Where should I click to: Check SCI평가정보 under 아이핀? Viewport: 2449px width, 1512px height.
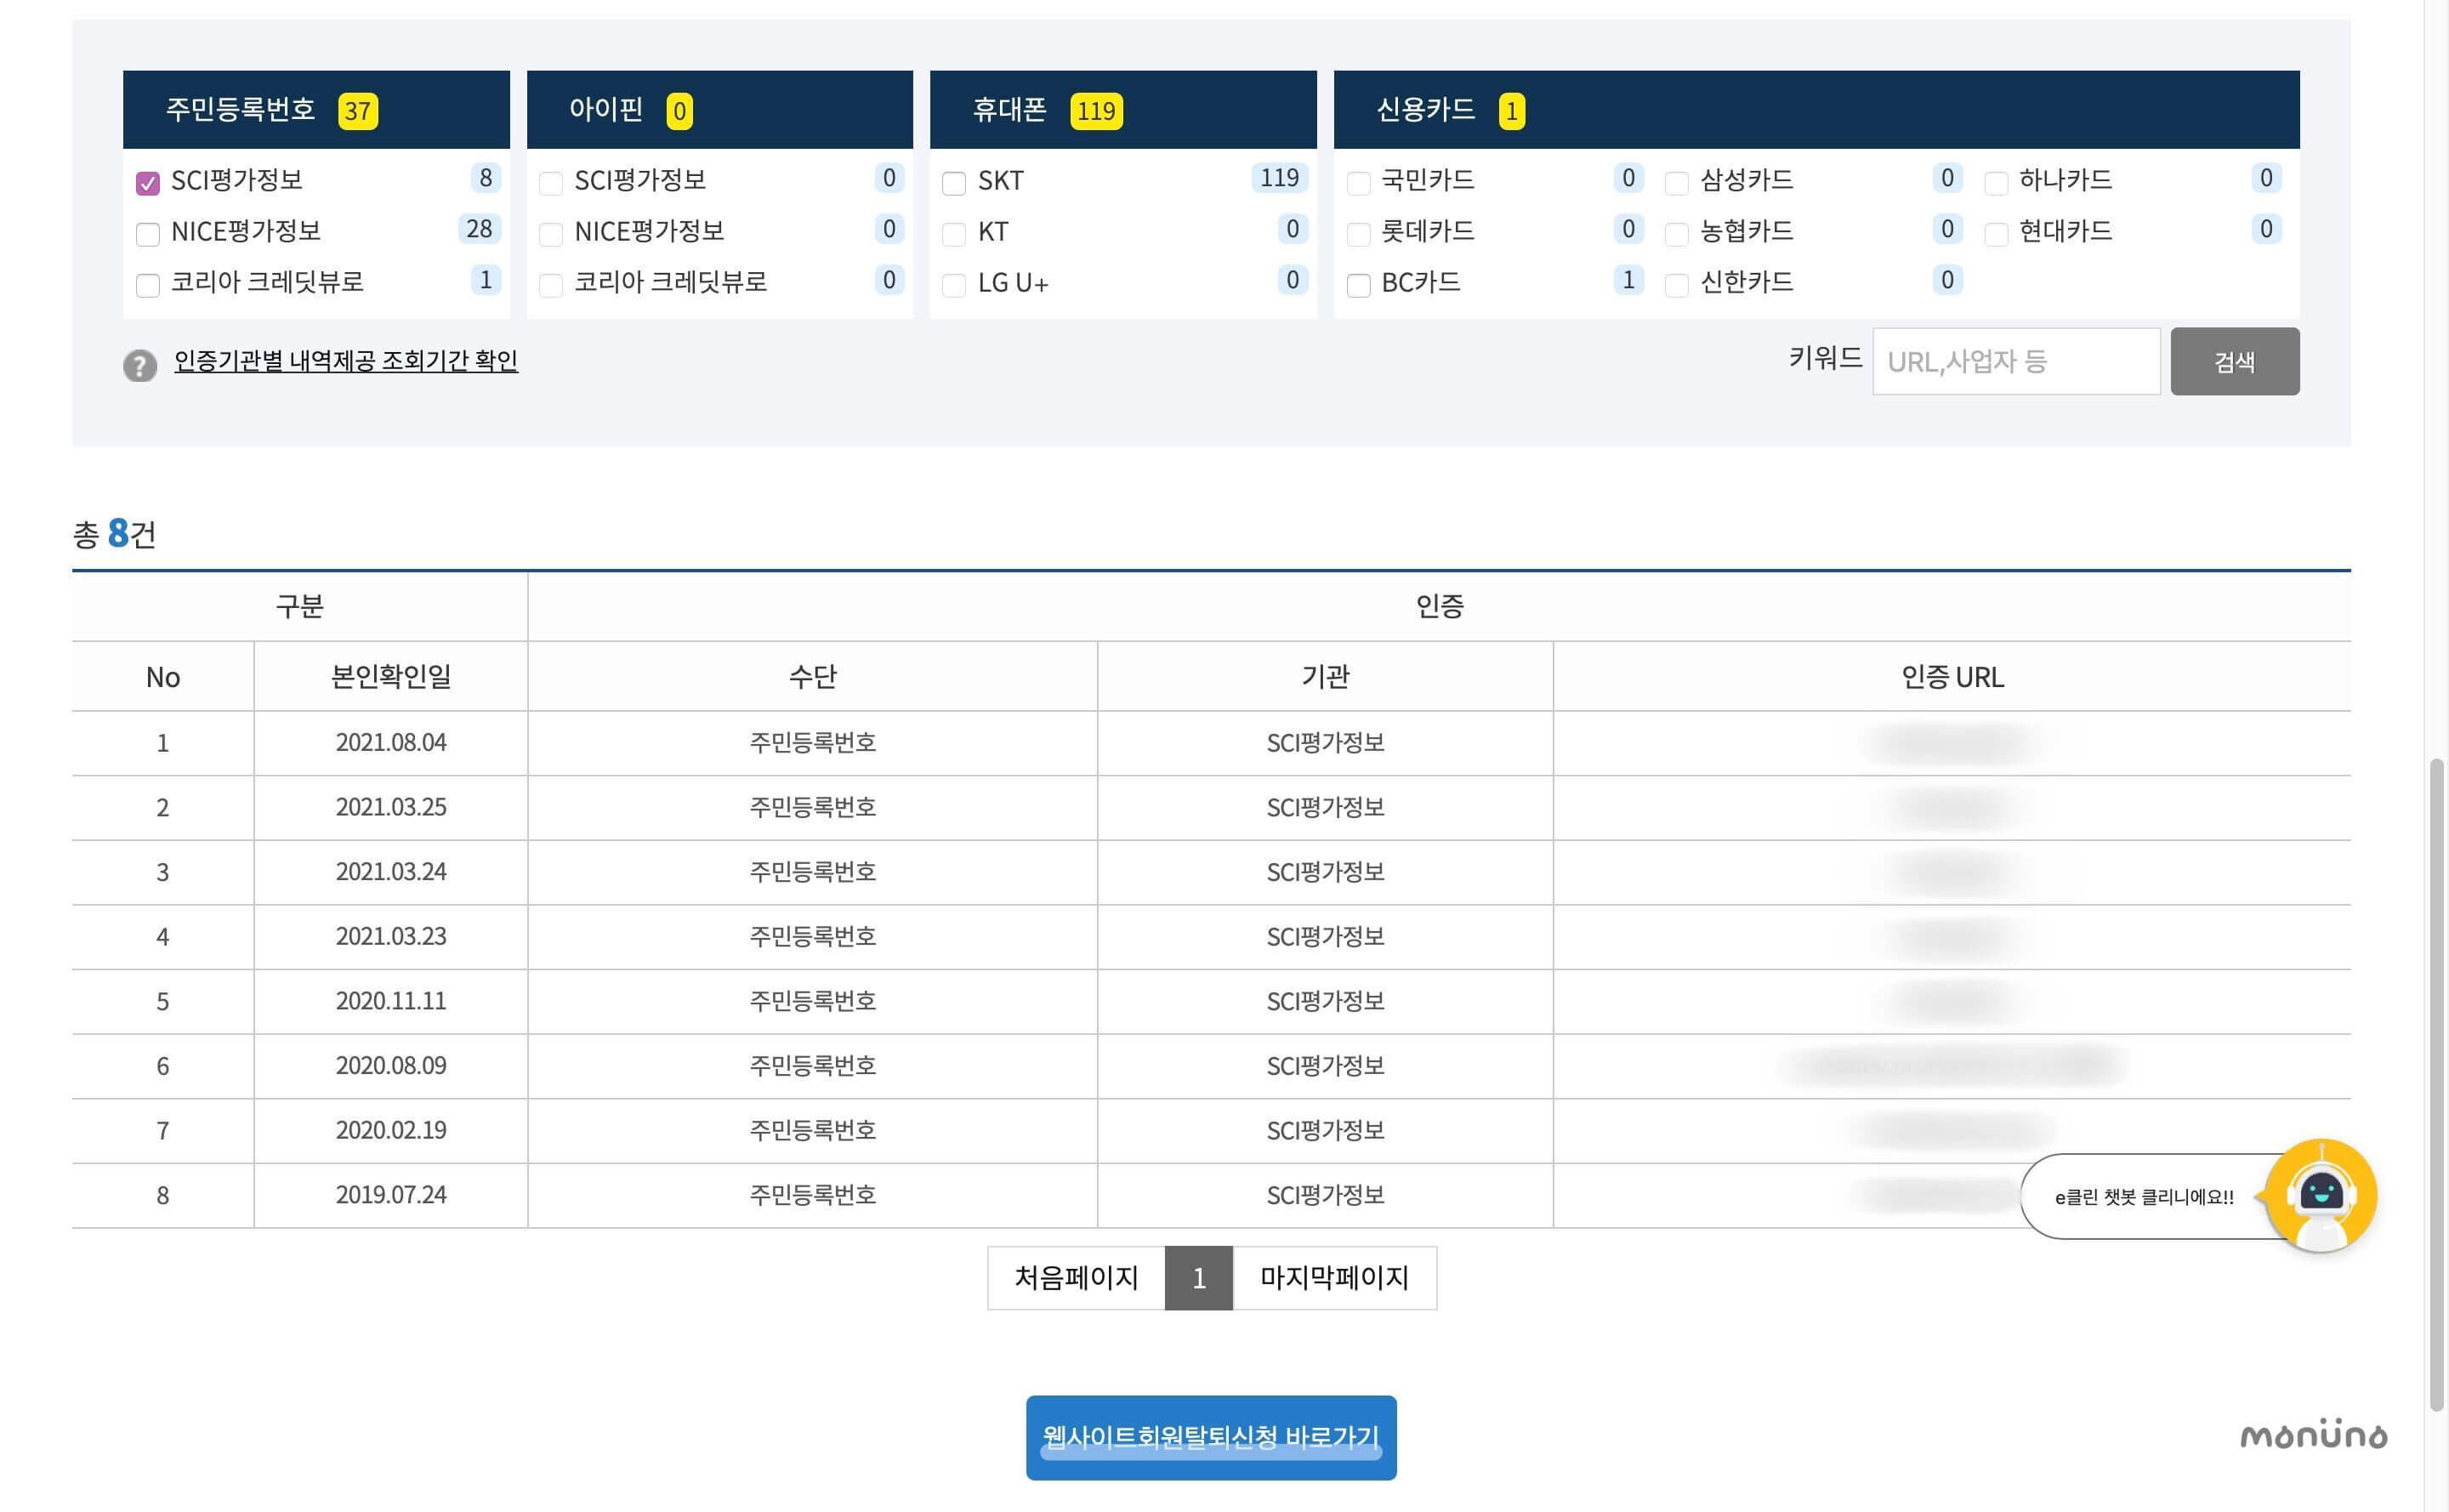click(x=551, y=183)
